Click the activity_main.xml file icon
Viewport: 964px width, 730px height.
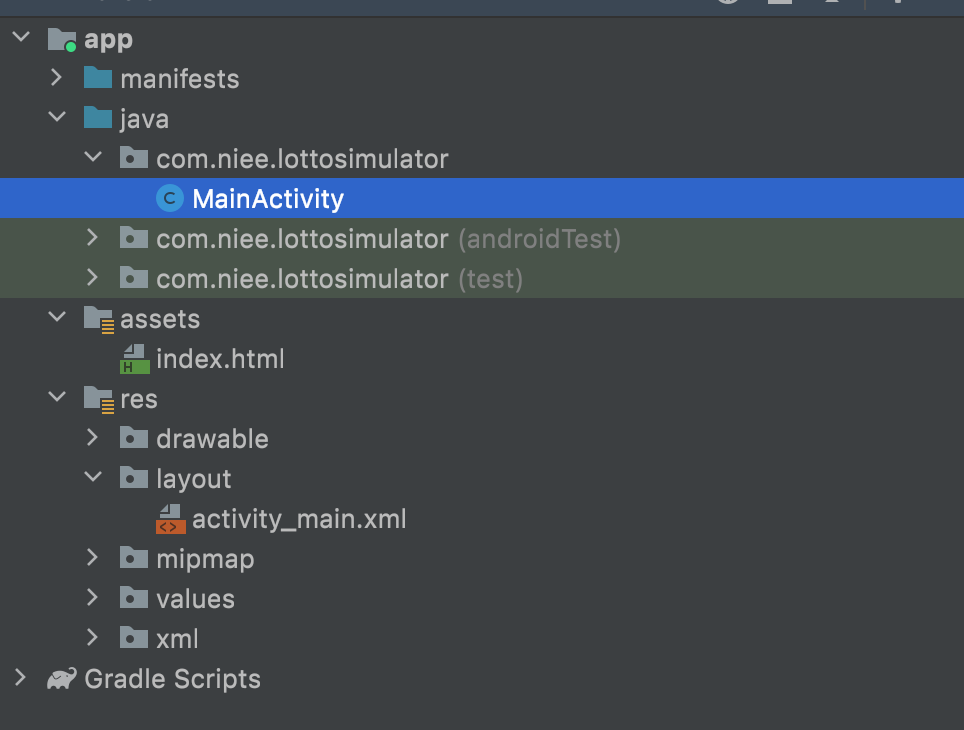click(171, 519)
